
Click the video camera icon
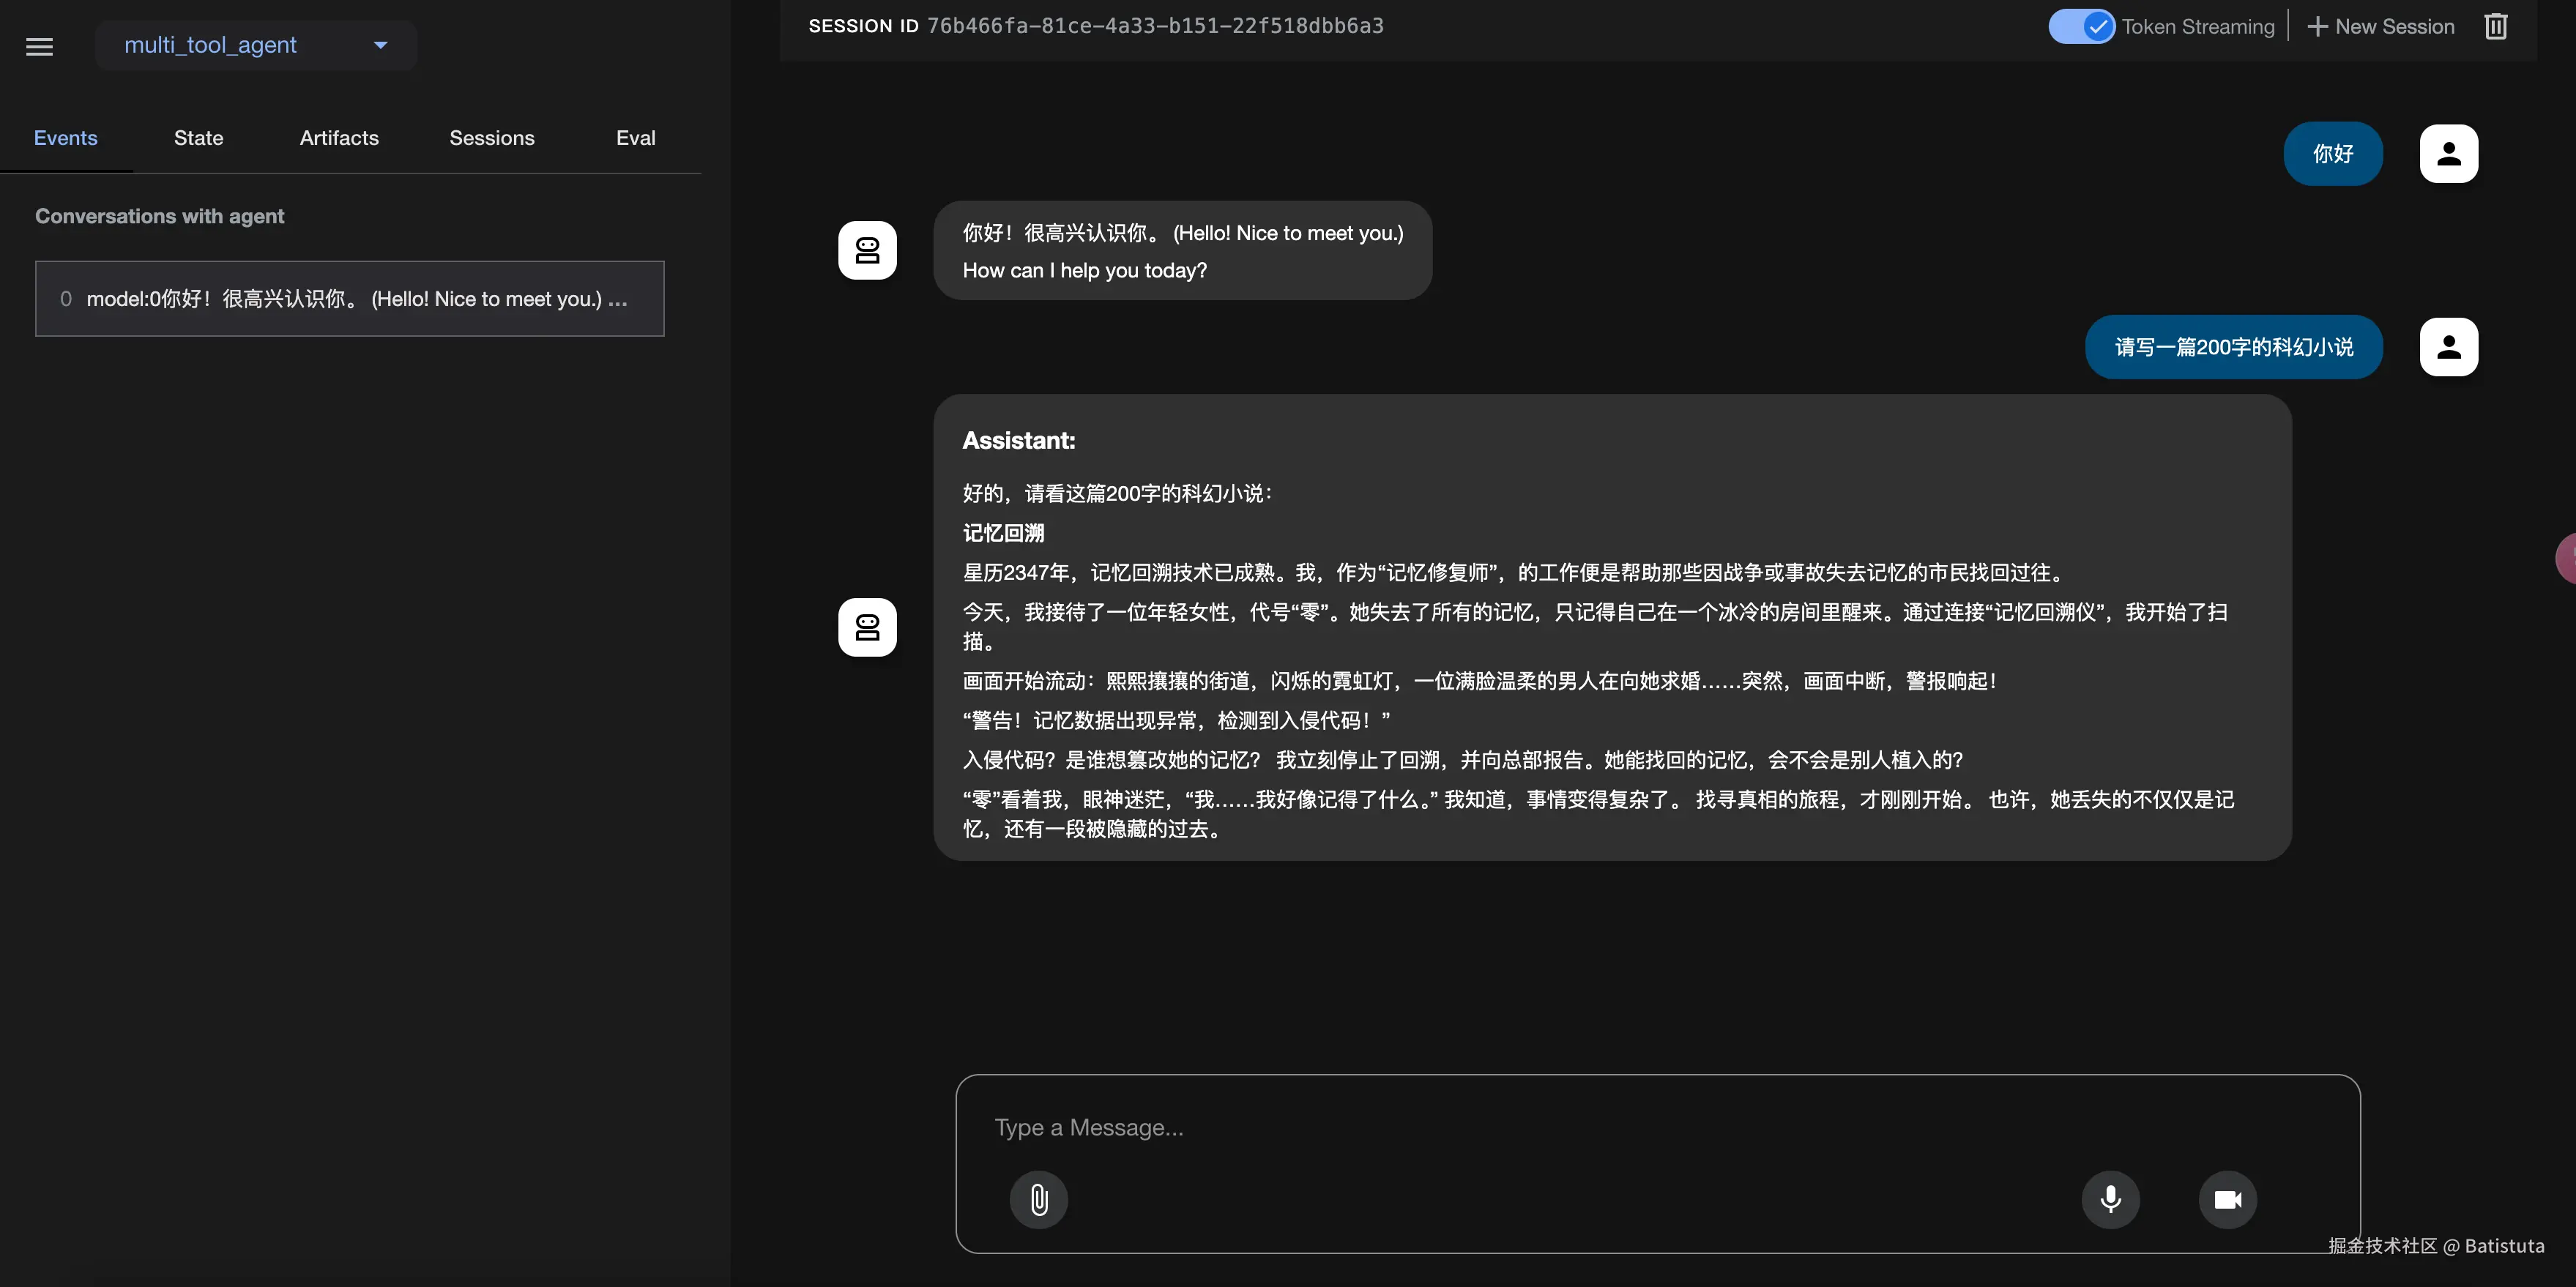[x=2227, y=1199]
